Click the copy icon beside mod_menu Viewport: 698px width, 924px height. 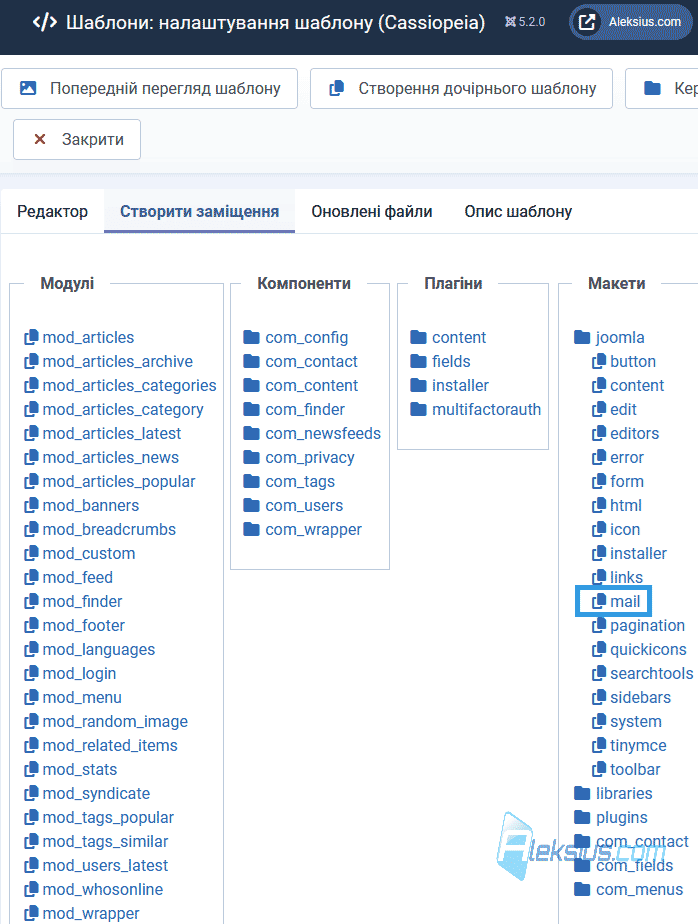(31, 697)
